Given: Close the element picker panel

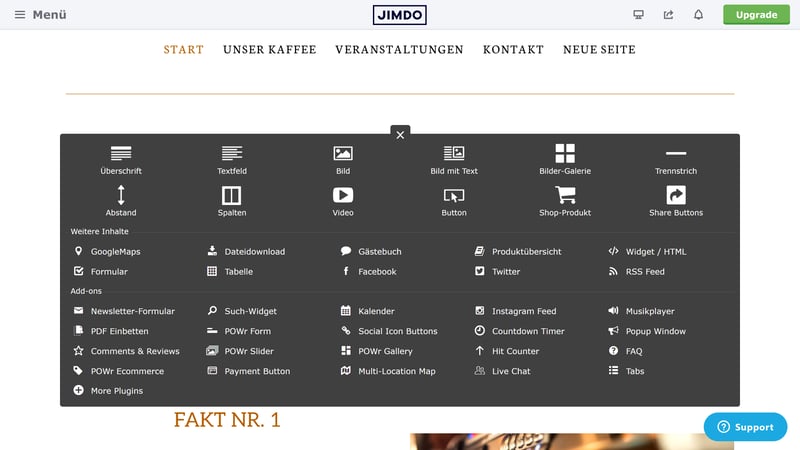Looking at the screenshot, I should 400,135.
